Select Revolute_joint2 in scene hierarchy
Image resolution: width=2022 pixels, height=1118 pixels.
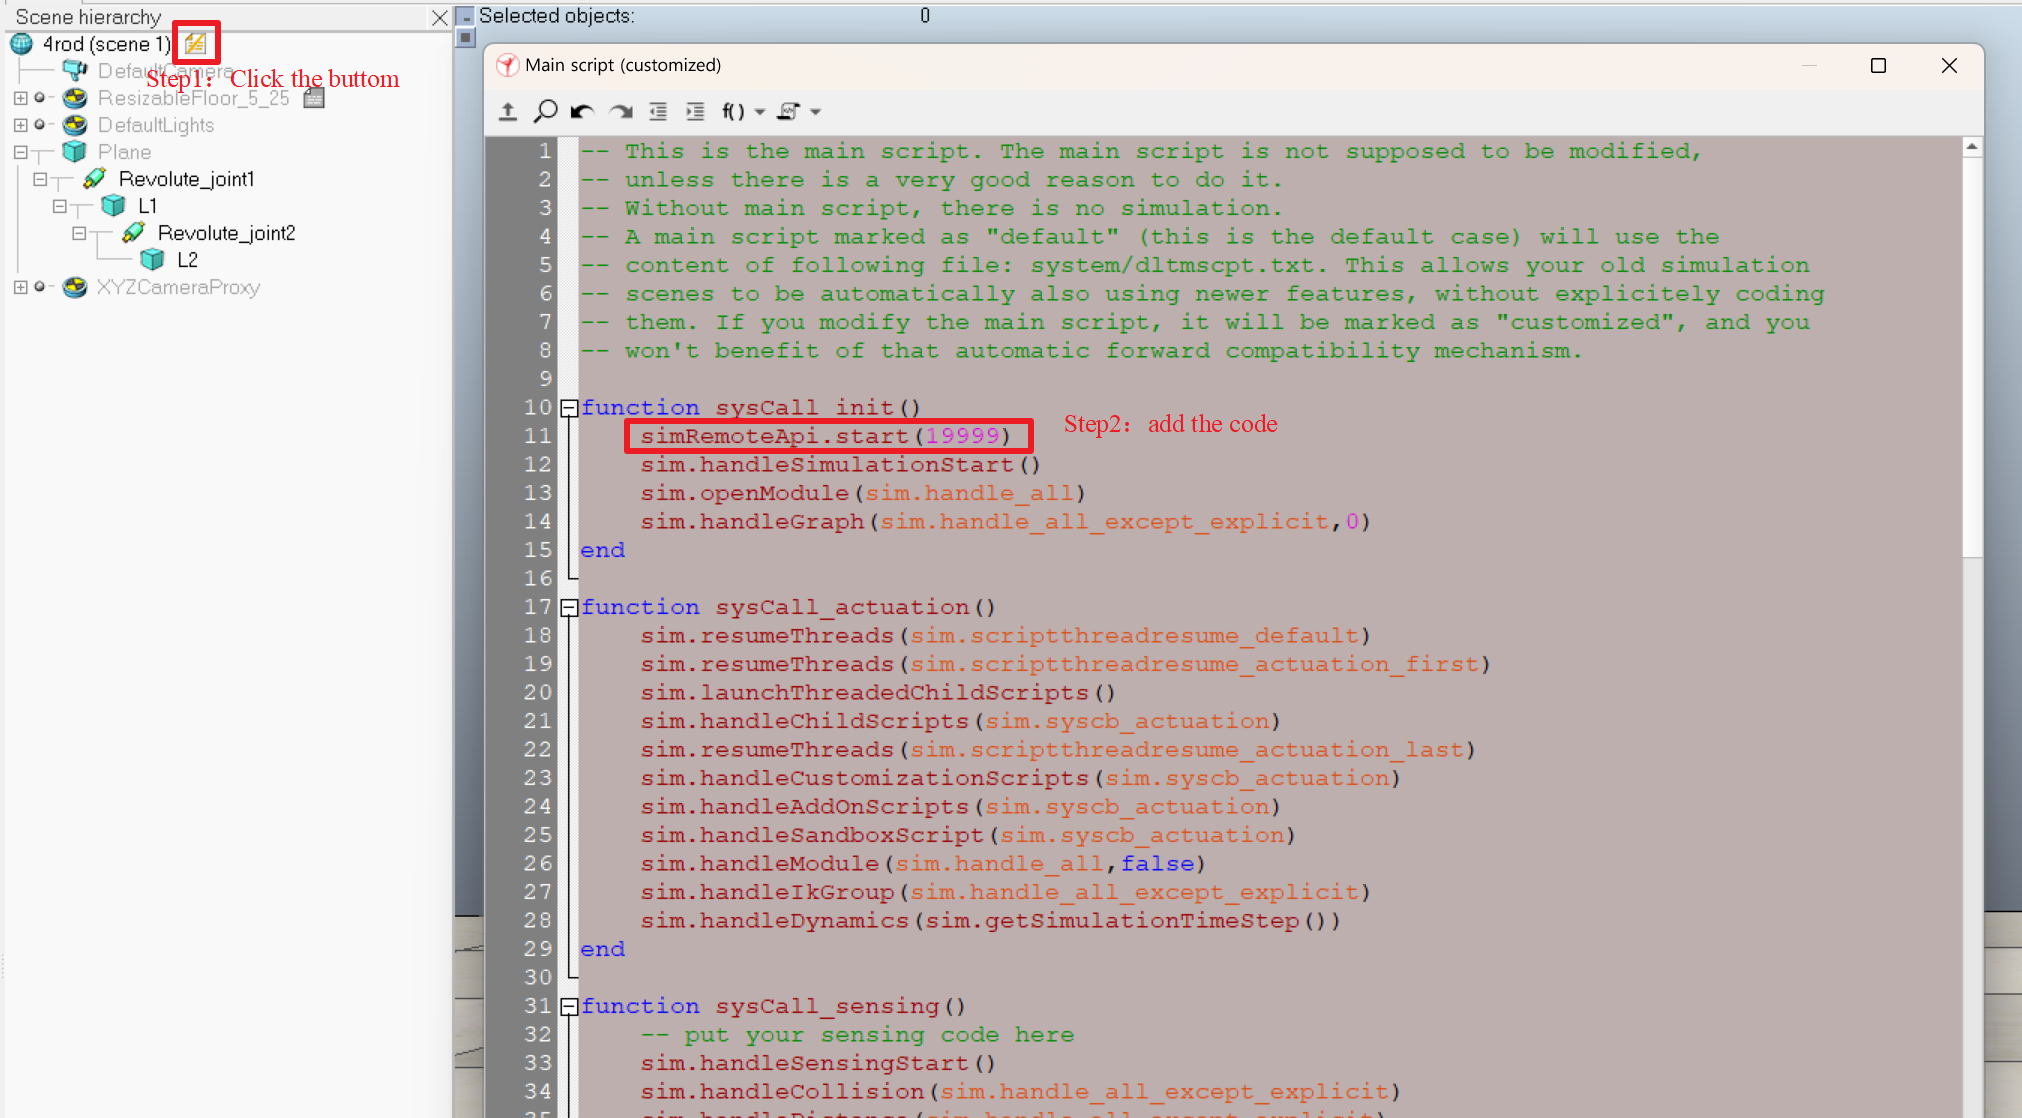(226, 233)
